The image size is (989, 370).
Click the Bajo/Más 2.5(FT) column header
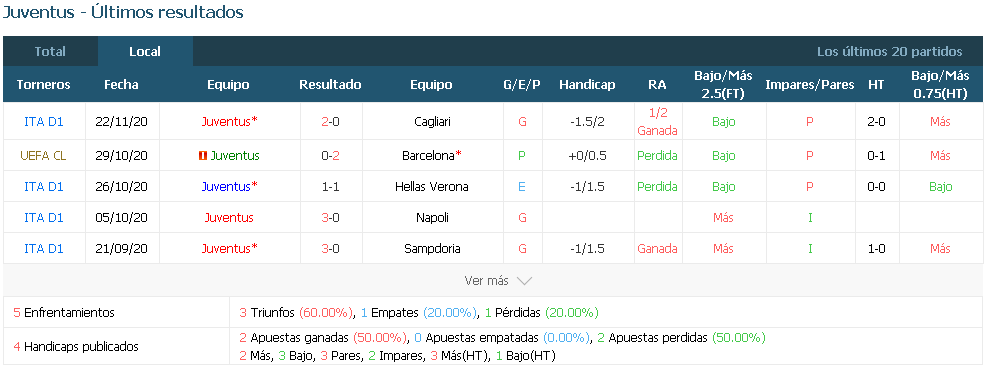click(x=723, y=84)
